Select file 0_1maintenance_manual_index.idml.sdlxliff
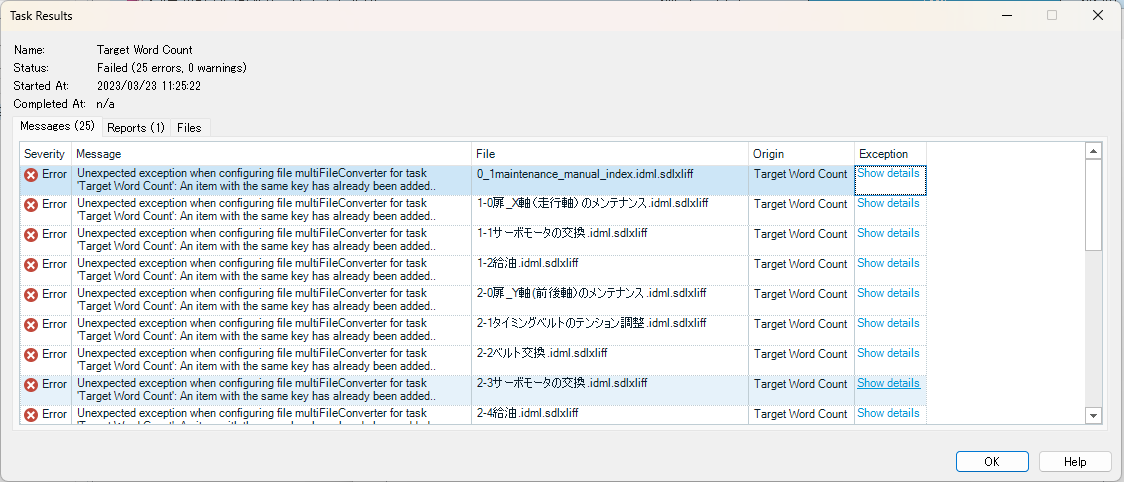The height and width of the screenshot is (482, 1124). (x=584, y=174)
